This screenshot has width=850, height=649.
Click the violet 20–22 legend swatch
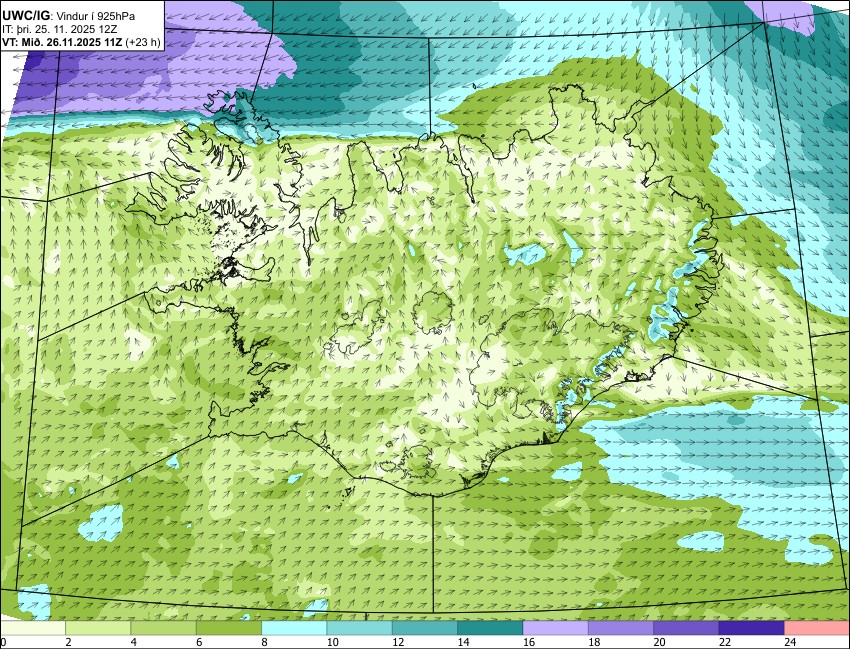[686, 628]
